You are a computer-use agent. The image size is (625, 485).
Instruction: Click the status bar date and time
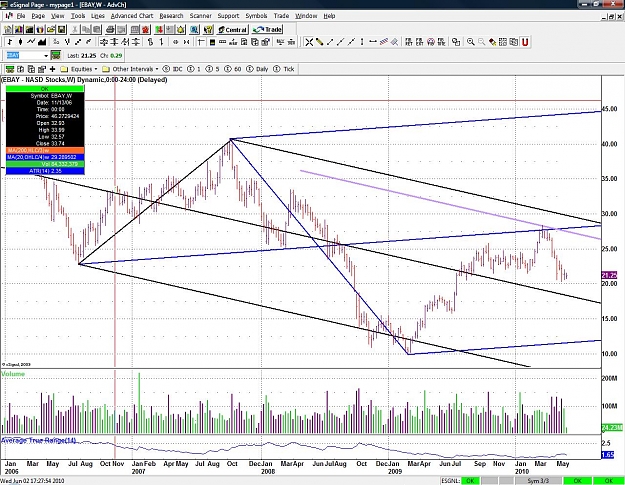[33, 481]
